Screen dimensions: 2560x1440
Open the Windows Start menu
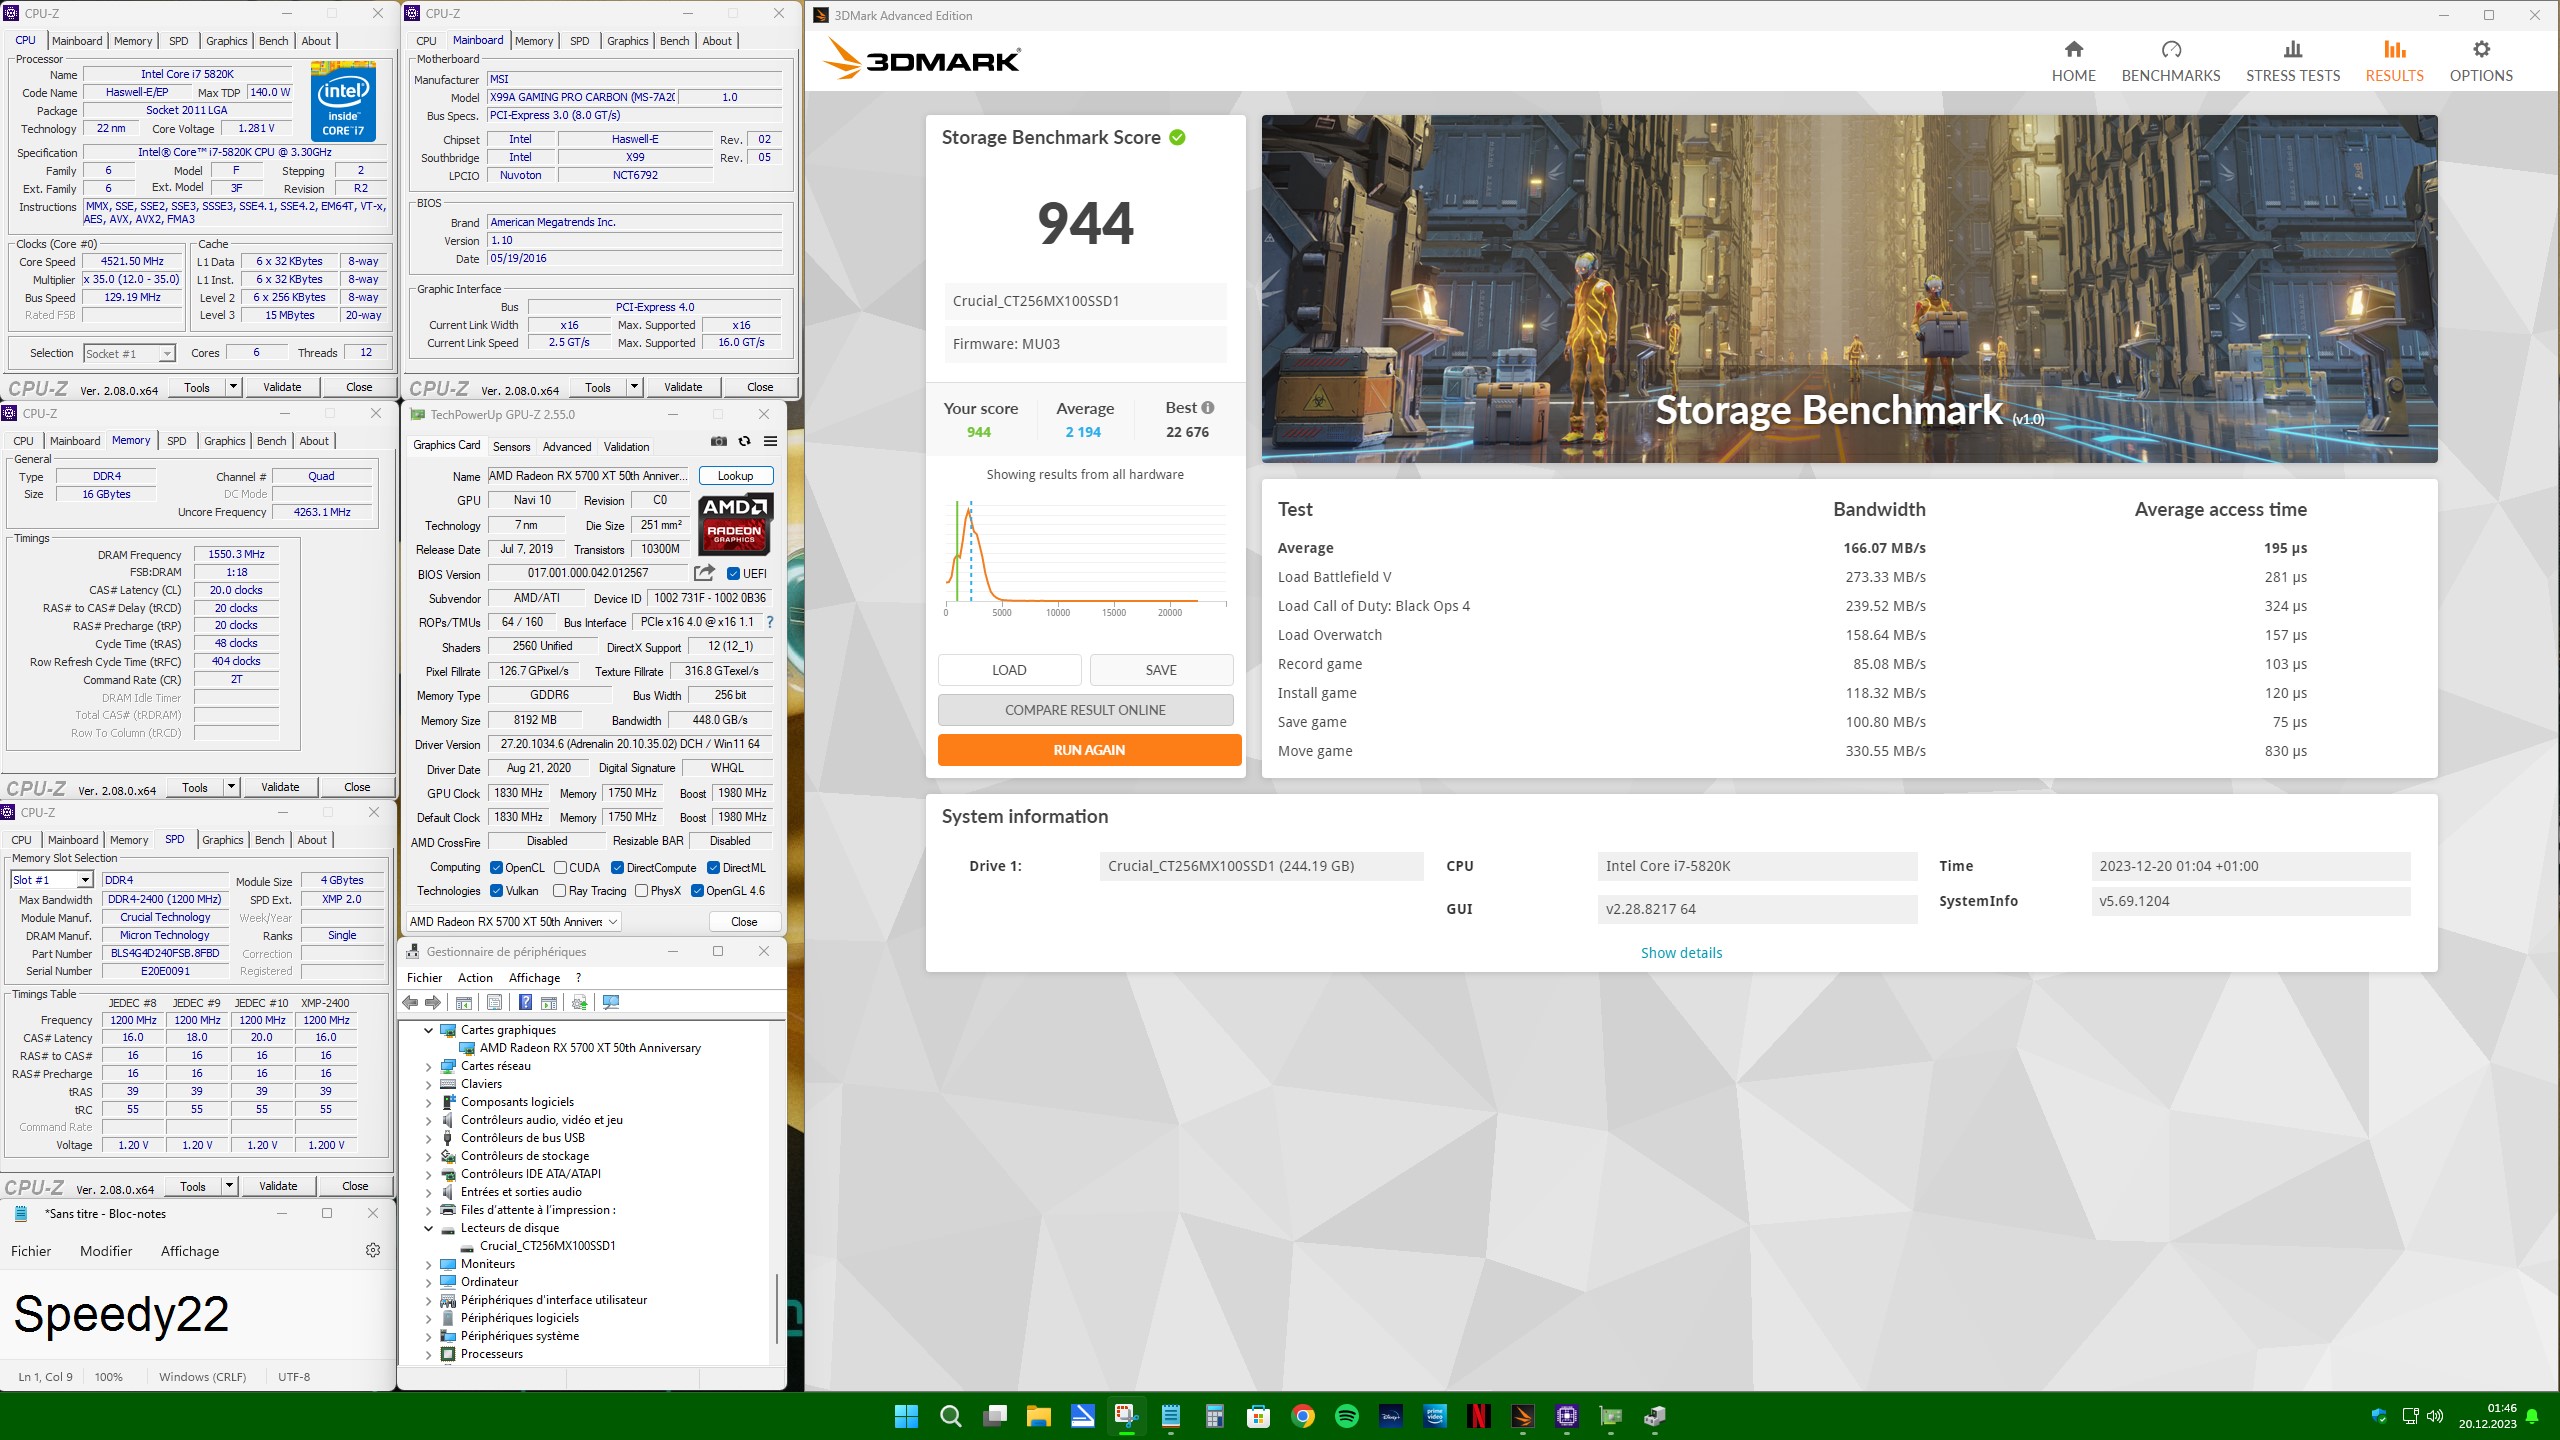click(906, 1416)
